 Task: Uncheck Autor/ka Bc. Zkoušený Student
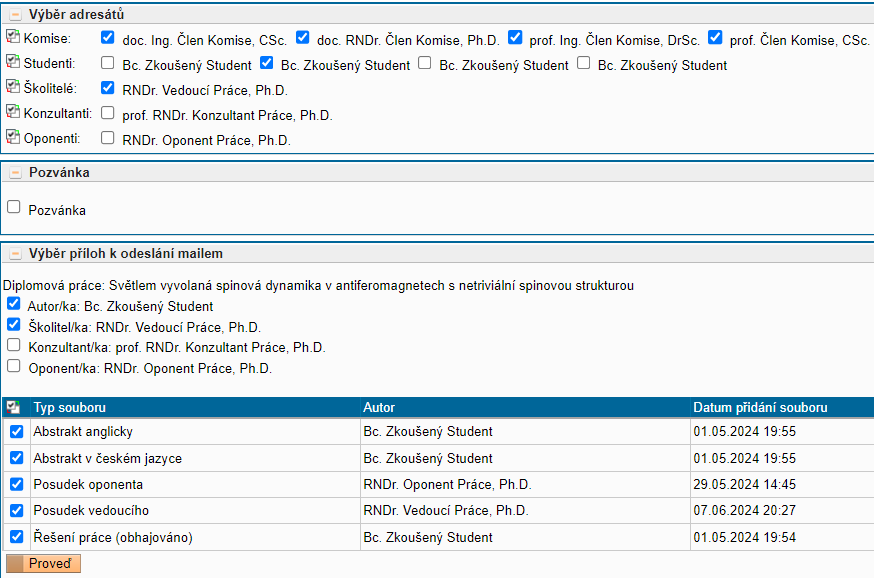point(14,304)
